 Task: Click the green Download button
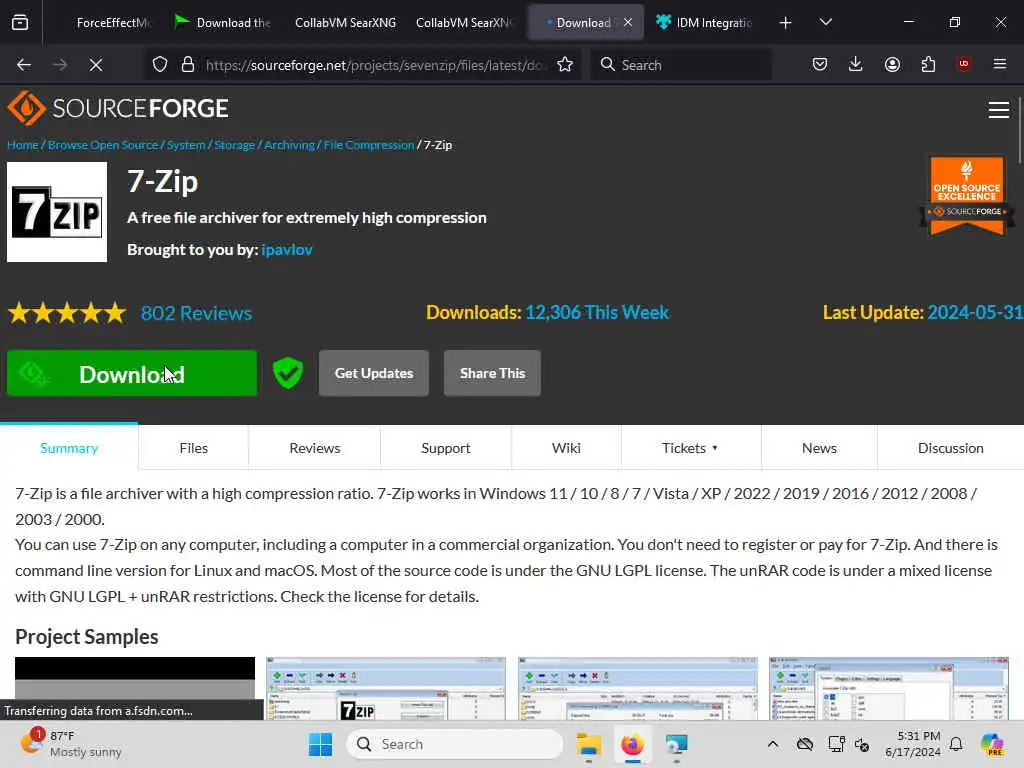click(x=132, y=373)
